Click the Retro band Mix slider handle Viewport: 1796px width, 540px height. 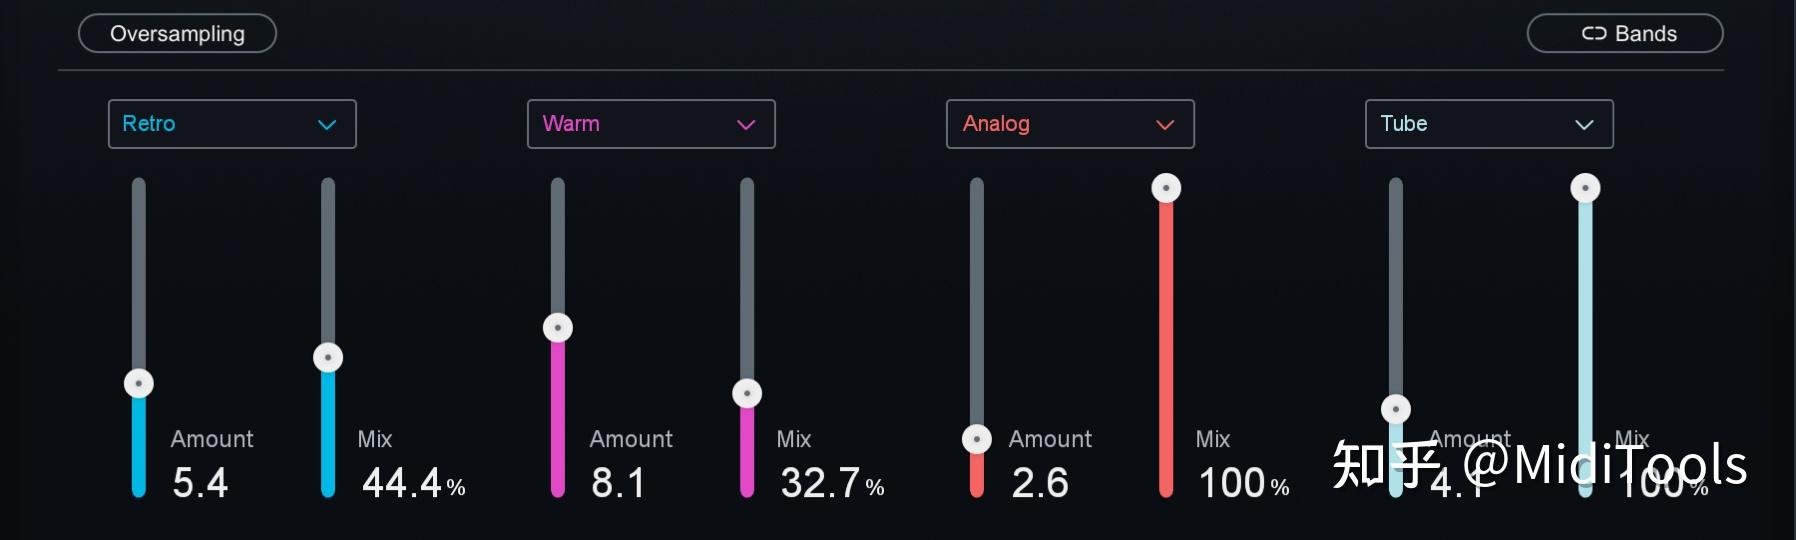pos(328,357)
